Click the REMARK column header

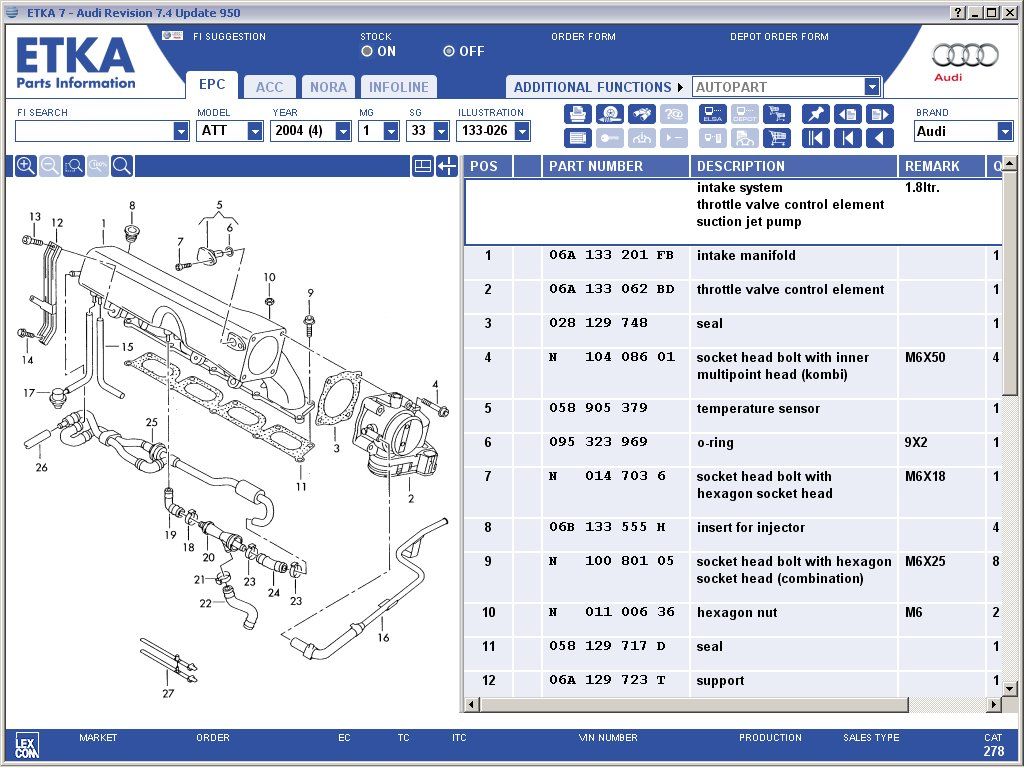tap(942, 167)
